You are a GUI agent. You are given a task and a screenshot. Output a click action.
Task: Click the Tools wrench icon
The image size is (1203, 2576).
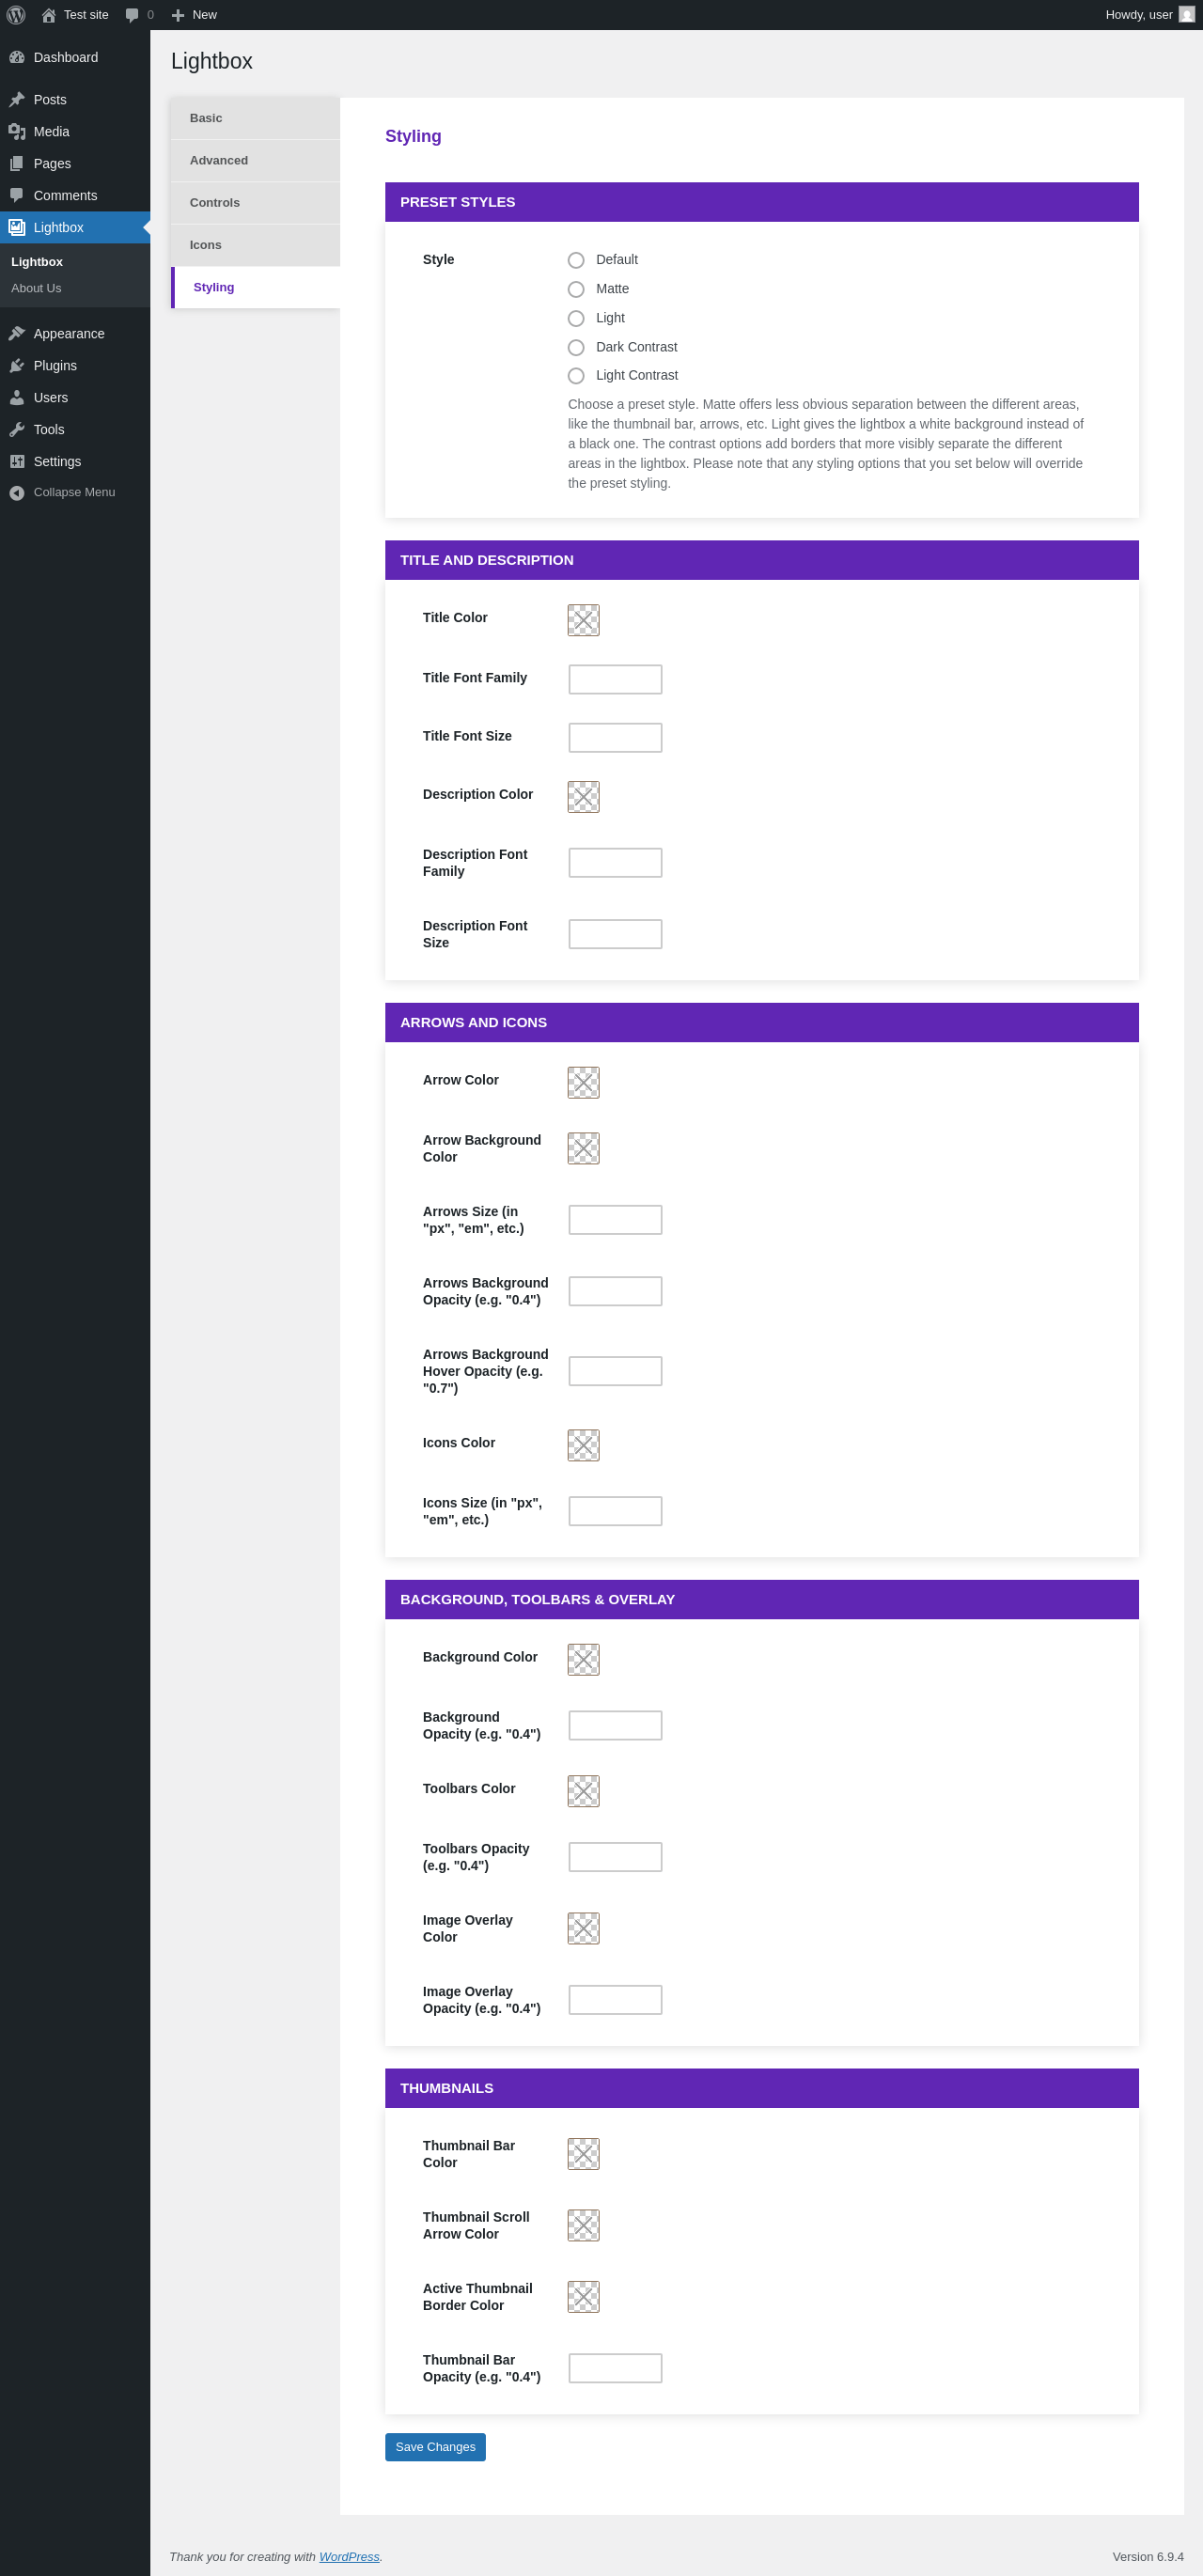pos(17,430)
